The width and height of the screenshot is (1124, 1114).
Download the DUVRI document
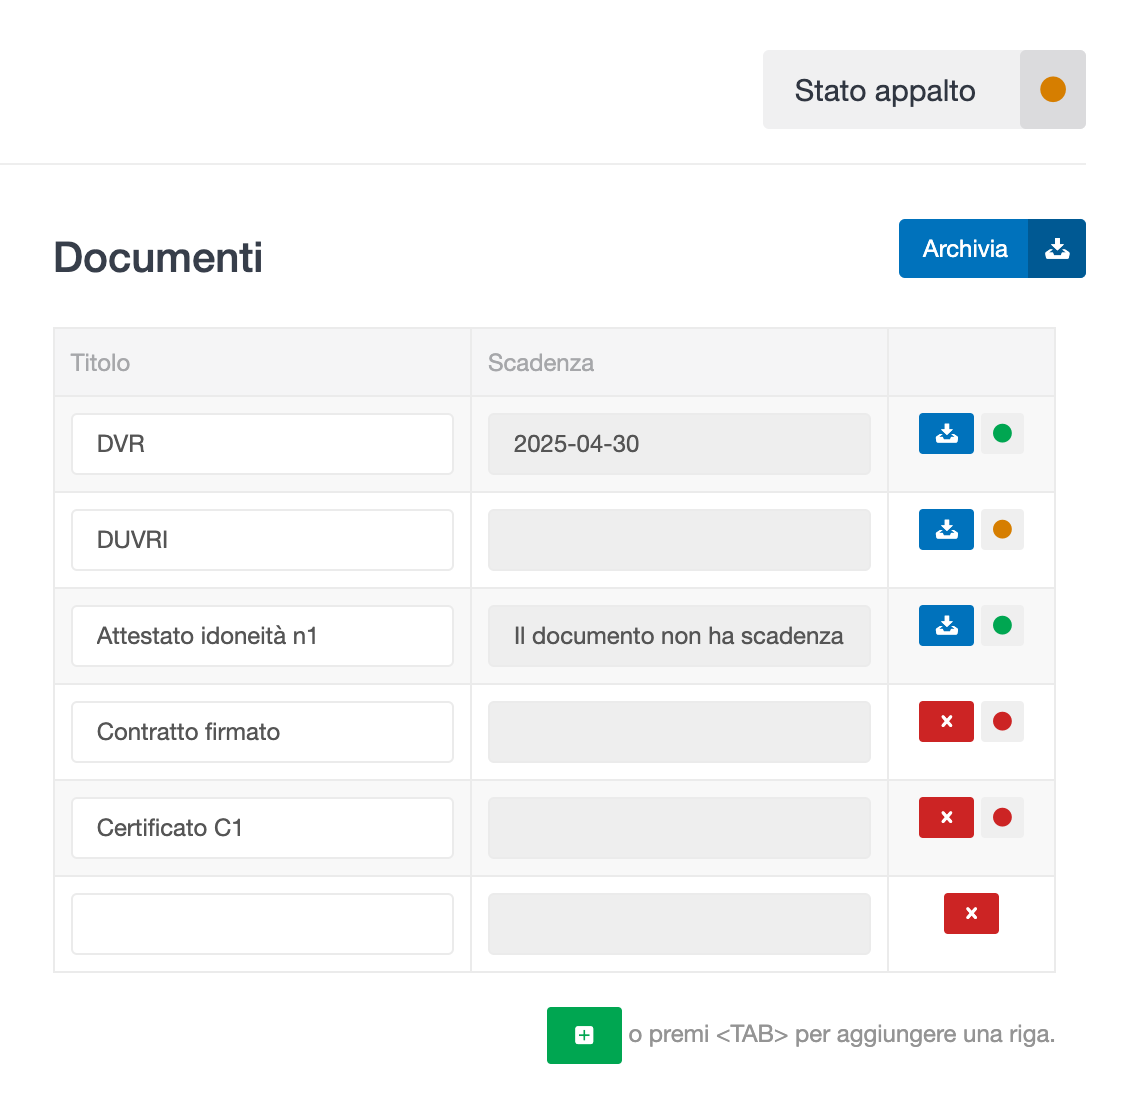coord(946,529)
